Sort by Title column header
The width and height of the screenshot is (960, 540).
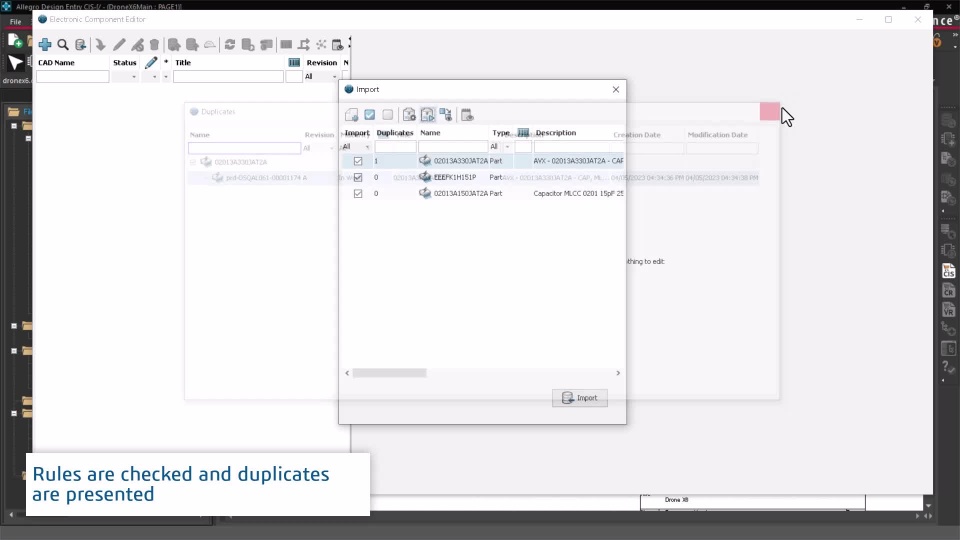(x=183, y=62)
